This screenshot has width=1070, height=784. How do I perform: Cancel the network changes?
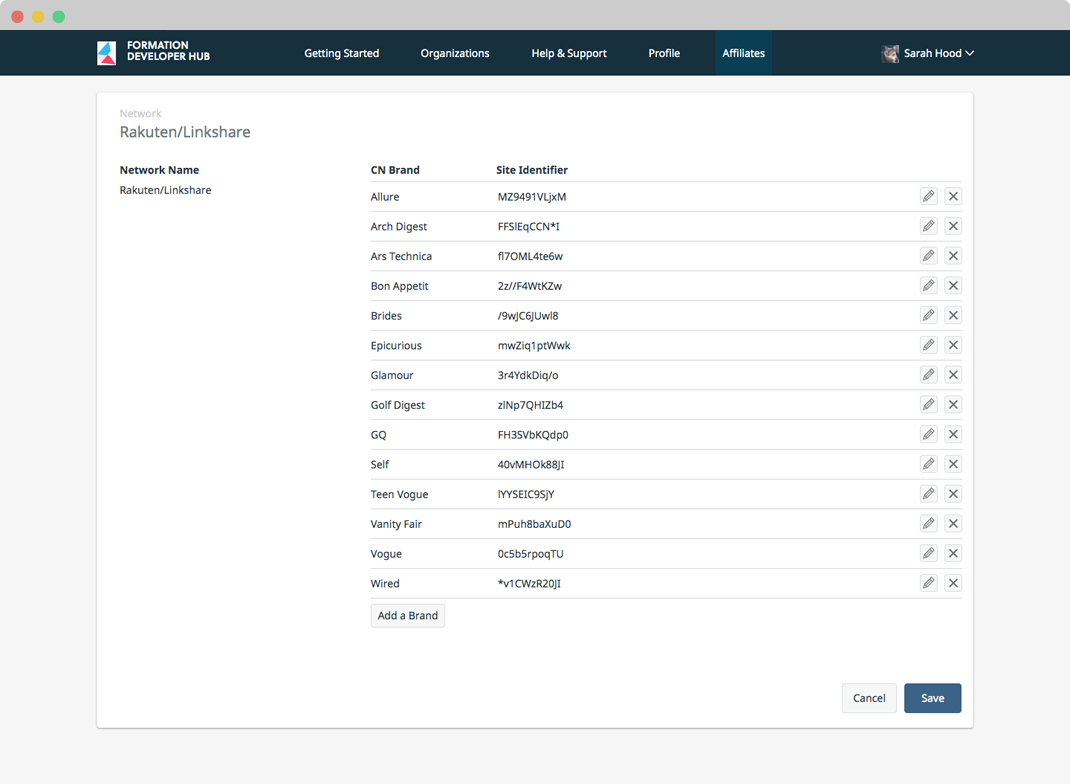coord(869,698)
